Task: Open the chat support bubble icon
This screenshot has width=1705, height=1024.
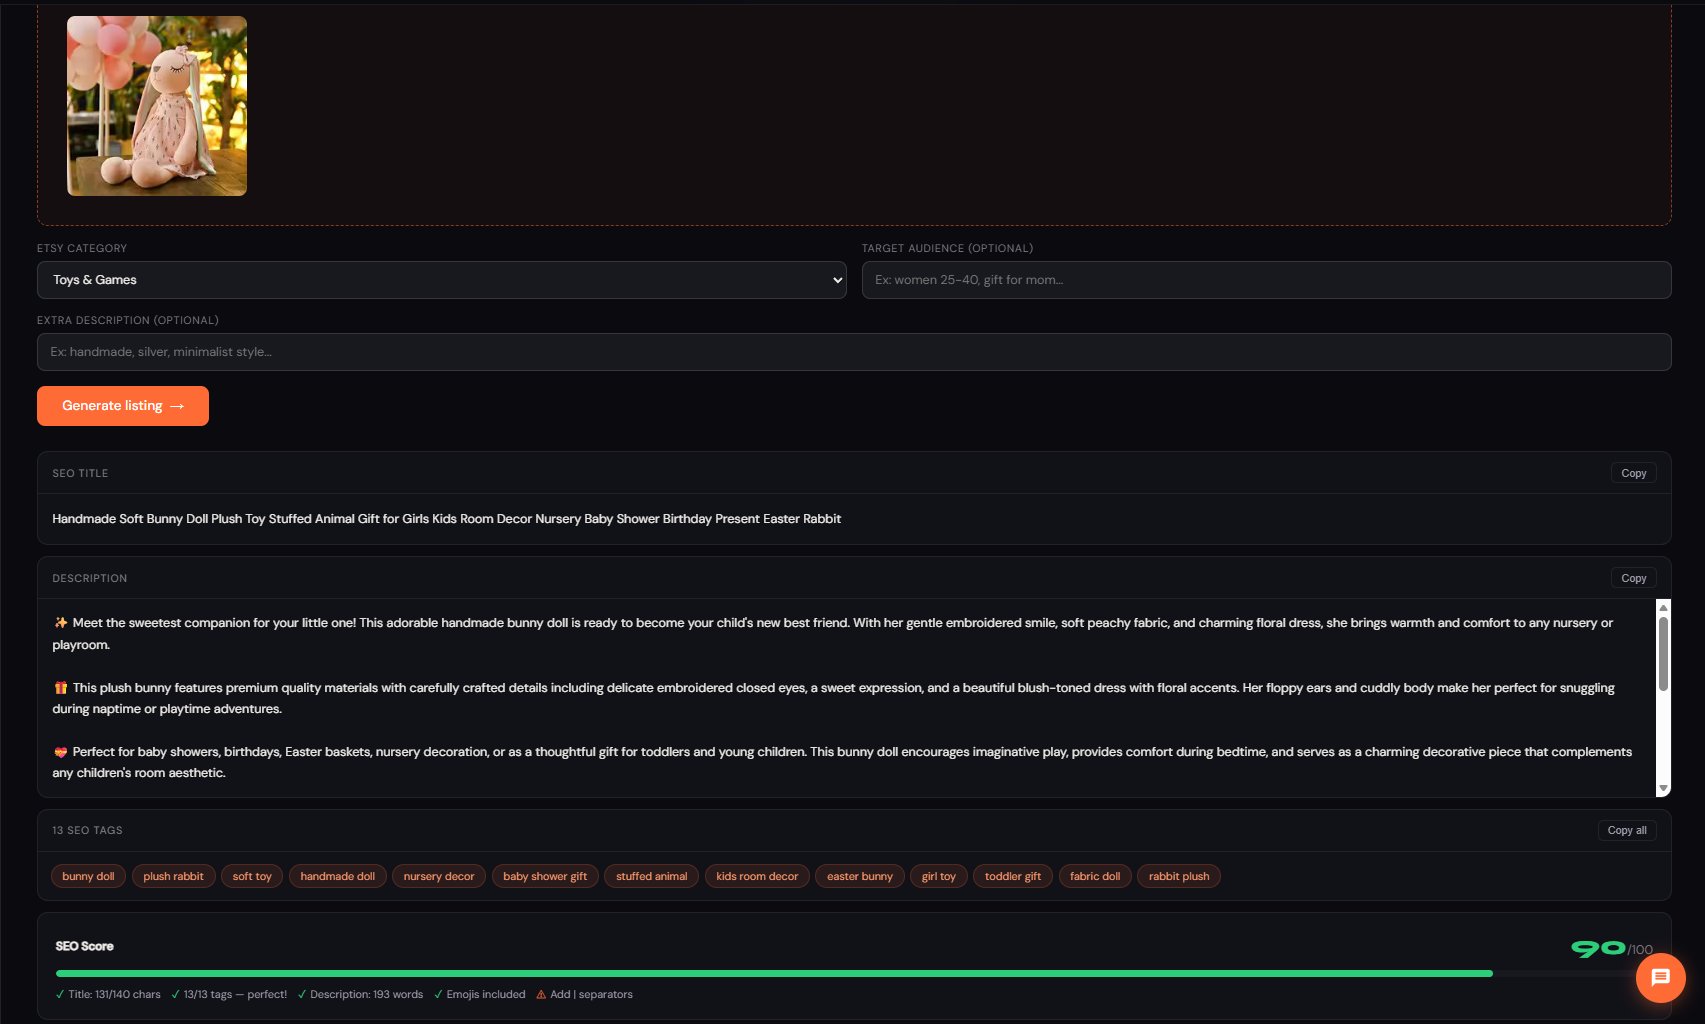Action: [x=1660, y=977]
